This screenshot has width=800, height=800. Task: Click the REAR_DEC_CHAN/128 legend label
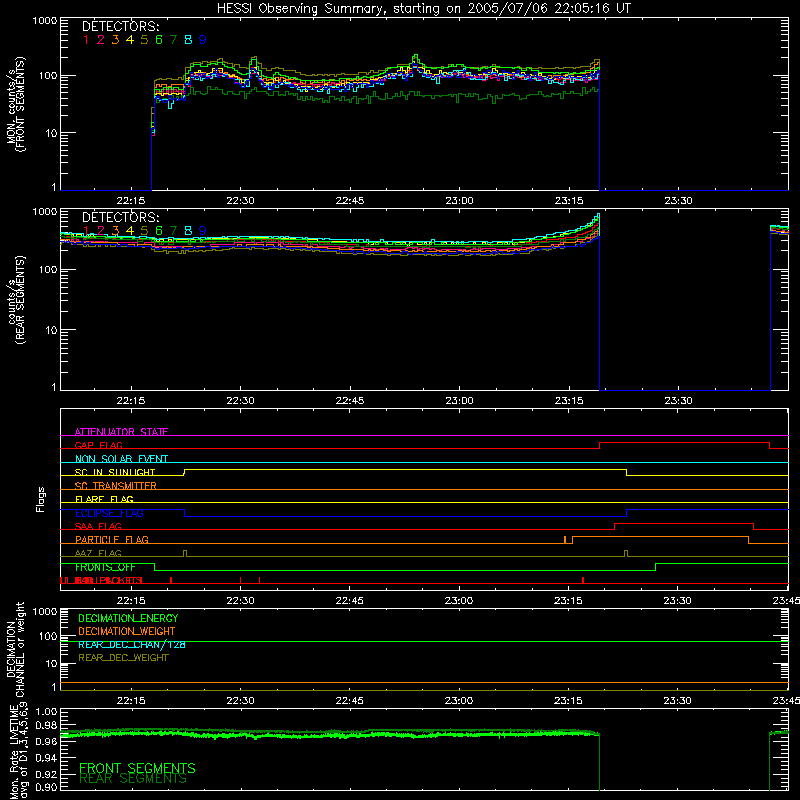tap(132, 644)
